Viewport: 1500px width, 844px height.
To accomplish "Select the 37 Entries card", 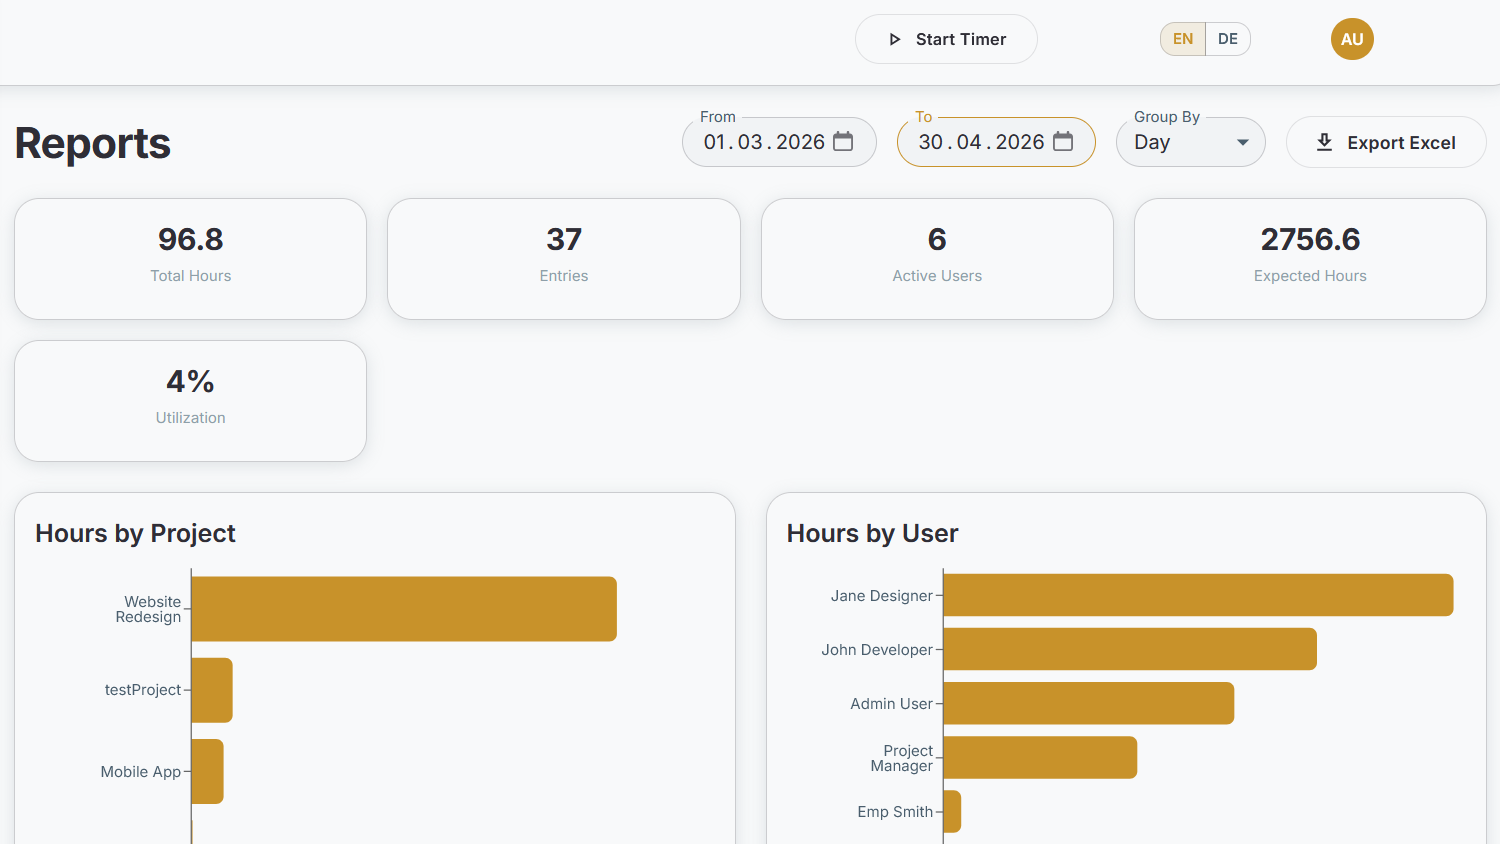I will (564, 259).
